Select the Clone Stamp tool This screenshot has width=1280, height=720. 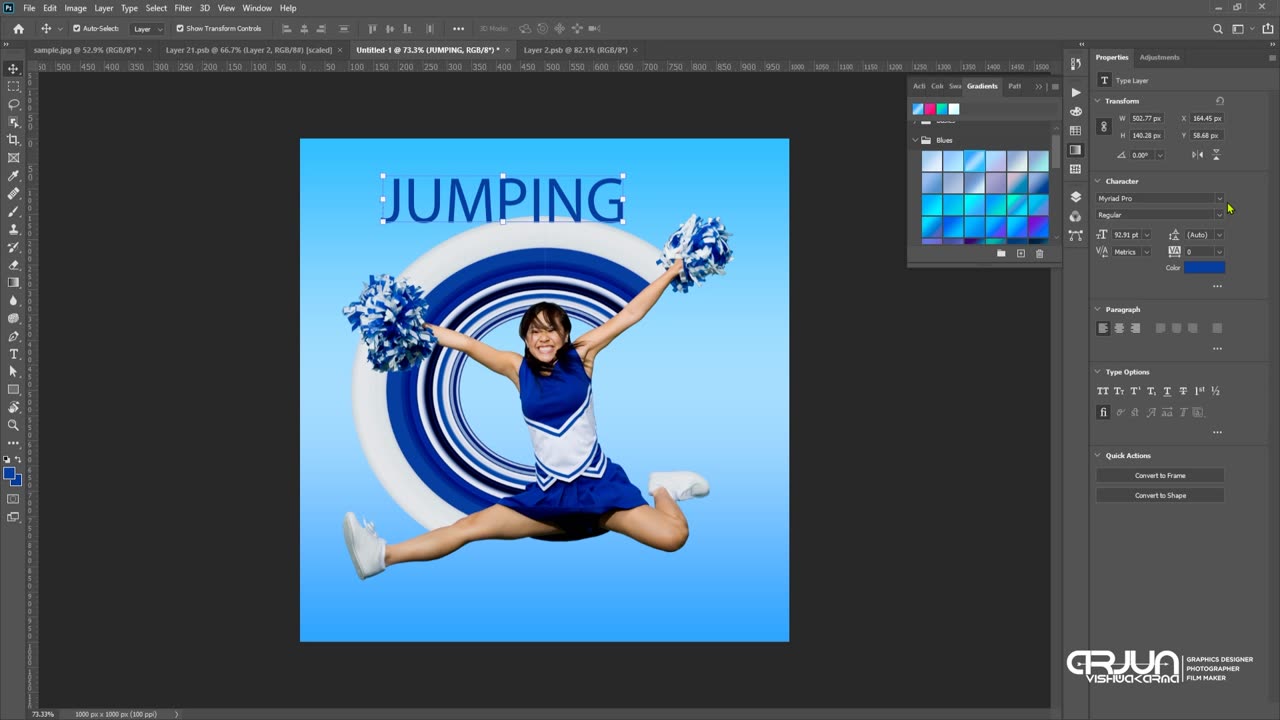tap(13, 229)
